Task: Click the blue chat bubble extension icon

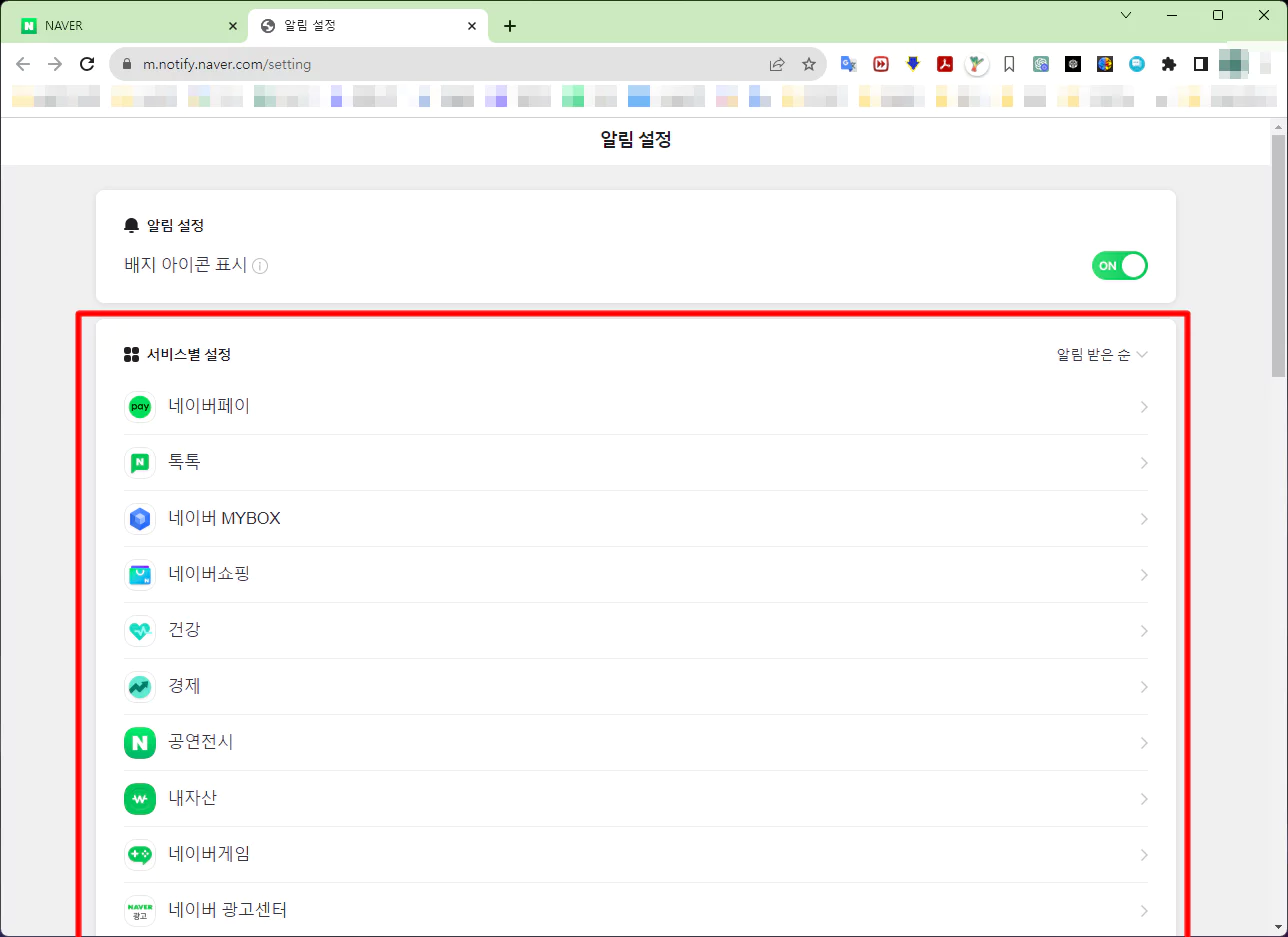Action: point(1137,64)
